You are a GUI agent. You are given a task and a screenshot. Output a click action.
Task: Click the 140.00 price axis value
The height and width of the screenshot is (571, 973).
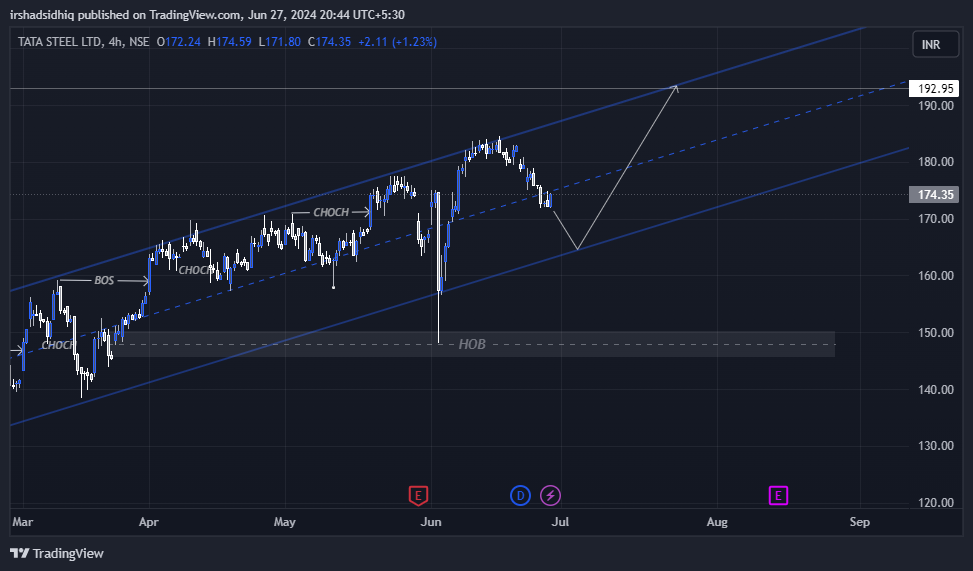pos(936,390)
